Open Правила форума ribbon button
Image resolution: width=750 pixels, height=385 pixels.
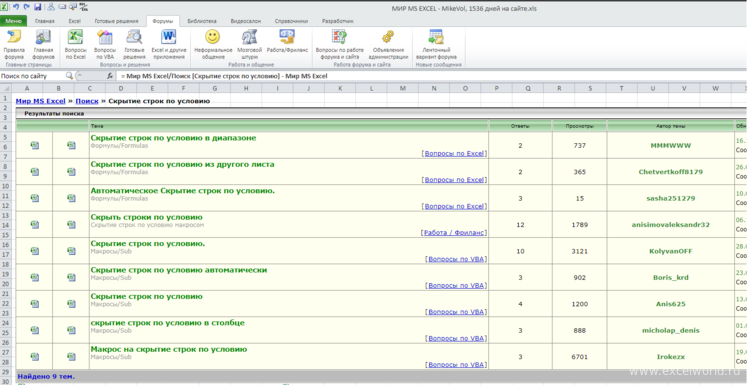pyautogui.click(x=14, y=44)
